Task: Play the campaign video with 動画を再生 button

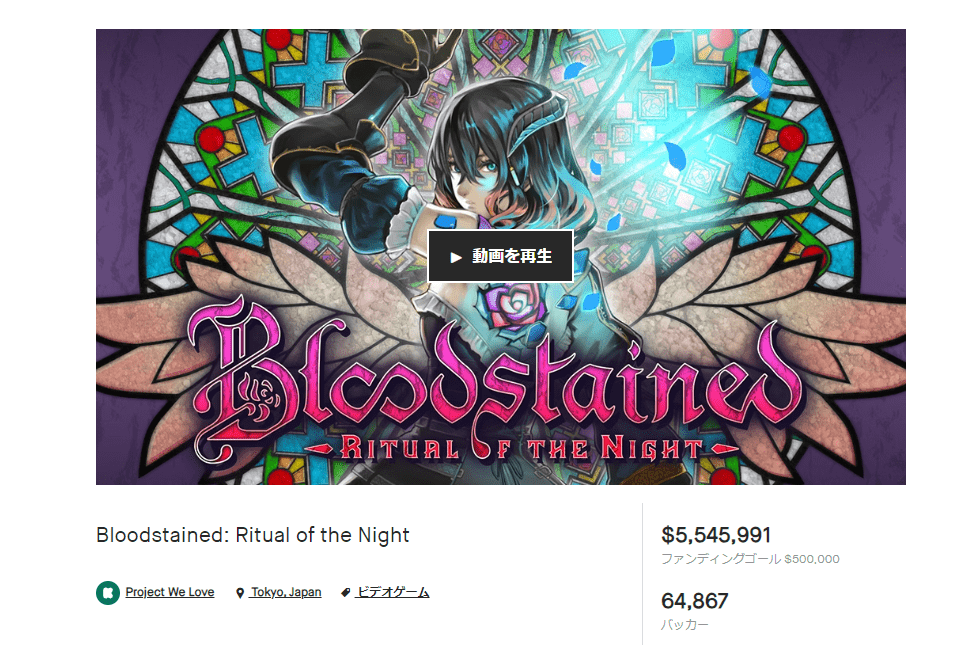Action: point(500,256)
